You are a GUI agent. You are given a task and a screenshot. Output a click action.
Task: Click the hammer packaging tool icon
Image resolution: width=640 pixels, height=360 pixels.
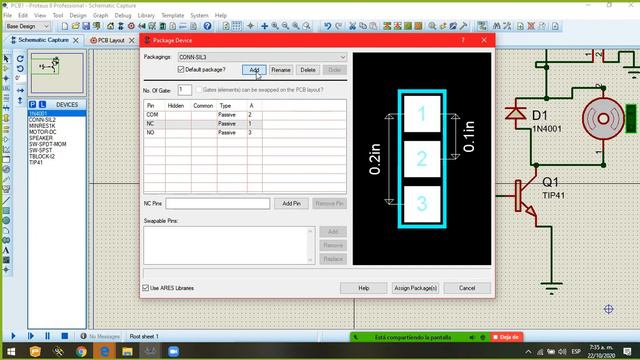464,26
